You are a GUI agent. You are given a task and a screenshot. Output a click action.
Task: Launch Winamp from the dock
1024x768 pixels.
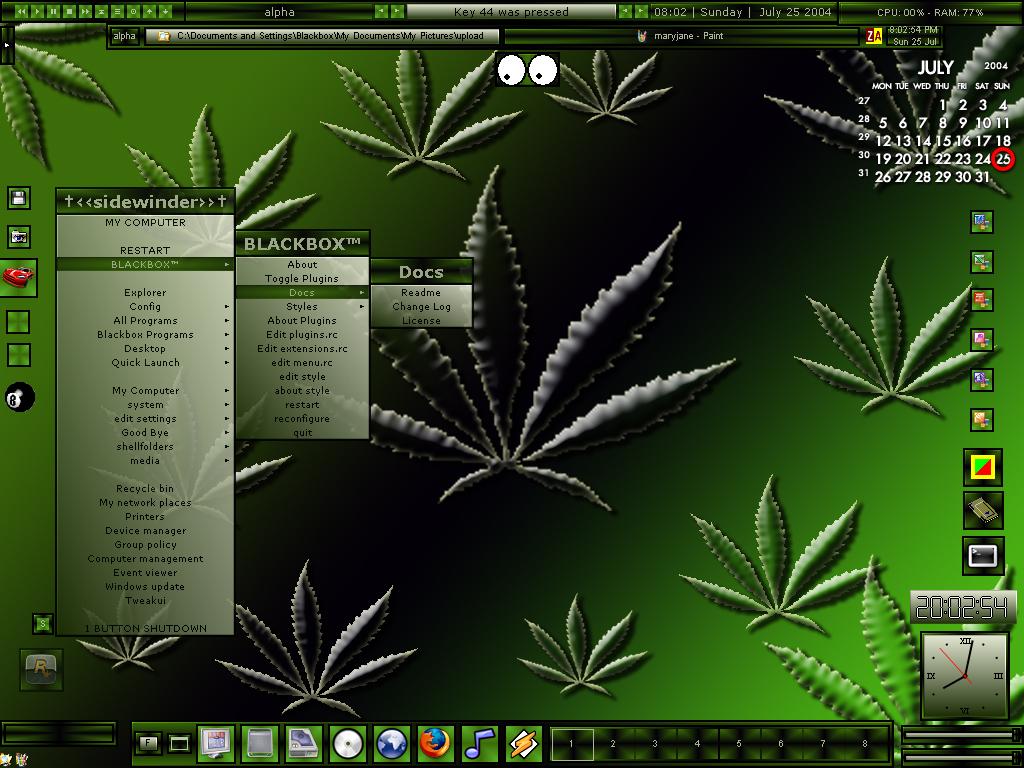tap(523, 743)
